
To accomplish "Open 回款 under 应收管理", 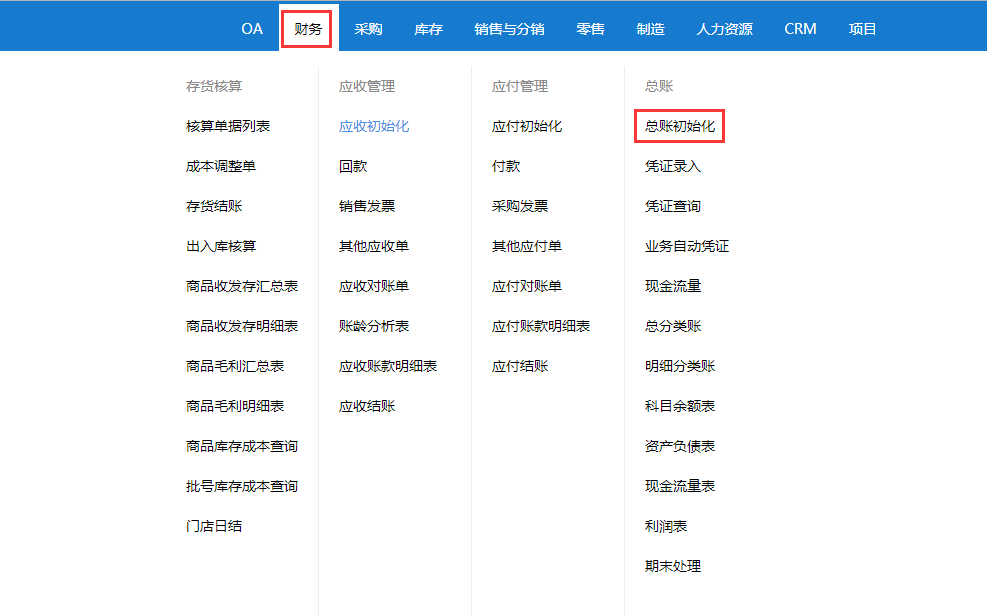I will point(353,166).
